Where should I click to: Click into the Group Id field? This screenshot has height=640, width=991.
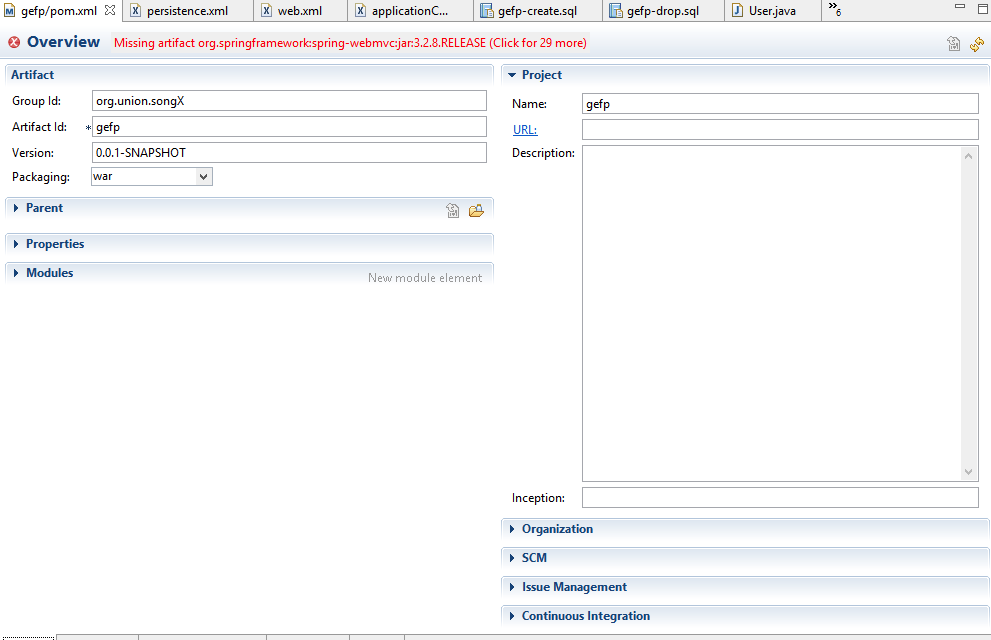click(288, 101)
